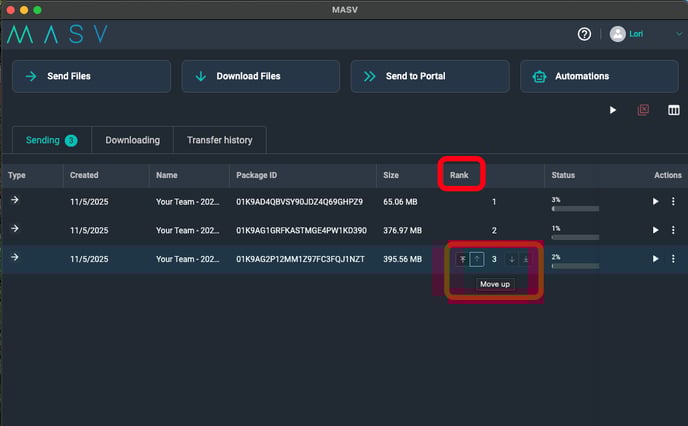Click the Move up arrow for rank 3

(x=477, y=259)
